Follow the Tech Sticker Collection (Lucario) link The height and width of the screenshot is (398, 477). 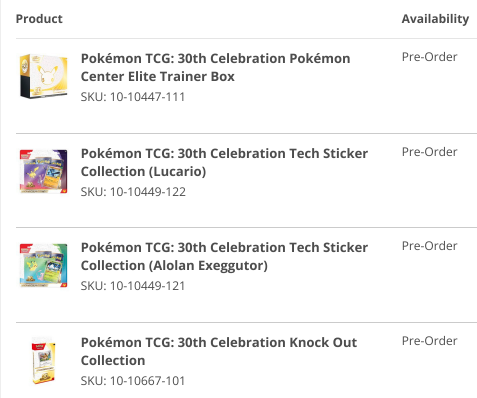click(224, 162)
